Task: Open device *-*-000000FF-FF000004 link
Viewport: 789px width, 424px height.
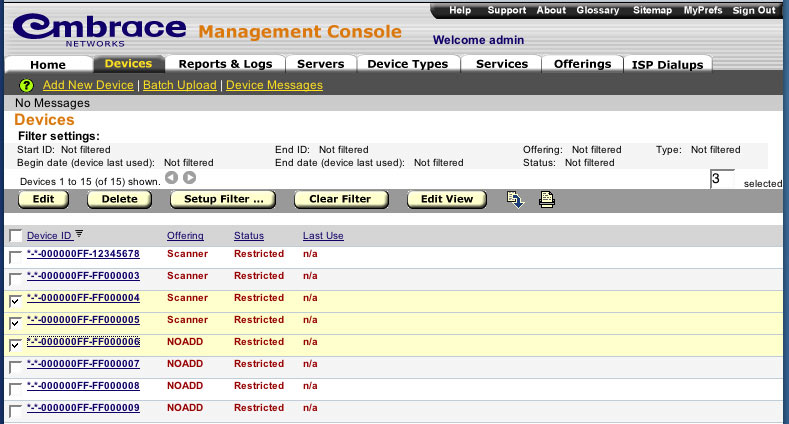Action: tap(83, 298)
